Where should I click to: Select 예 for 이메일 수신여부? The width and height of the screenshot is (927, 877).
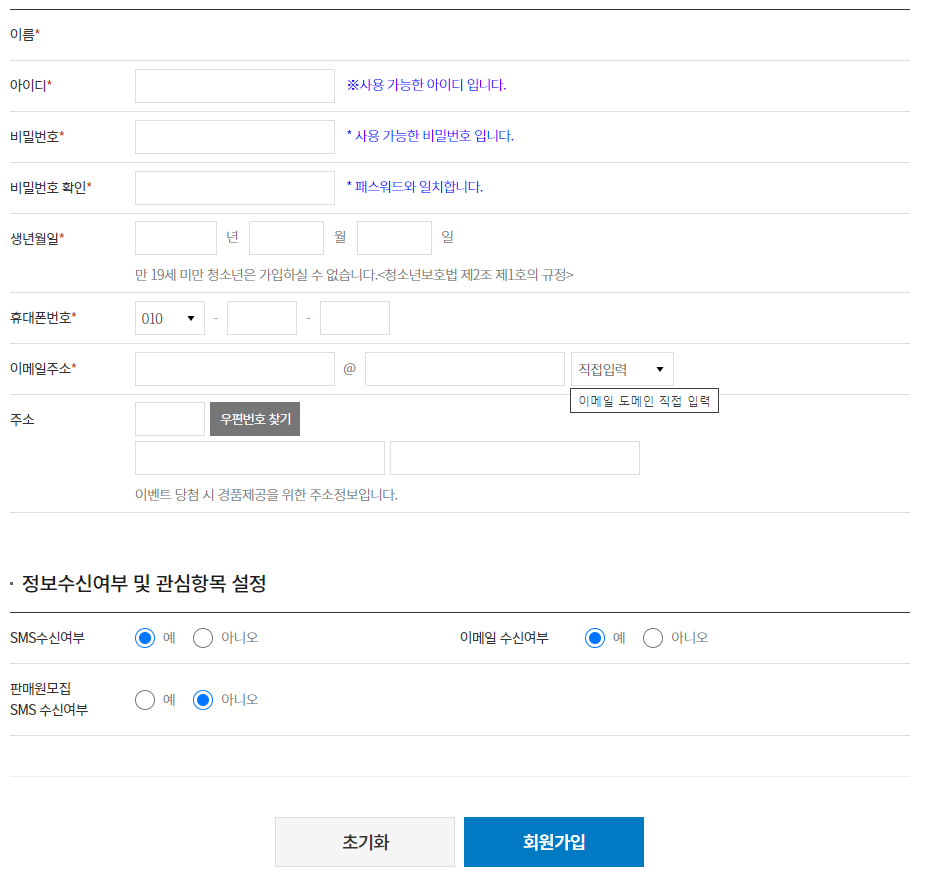click(x=595, y=638)
